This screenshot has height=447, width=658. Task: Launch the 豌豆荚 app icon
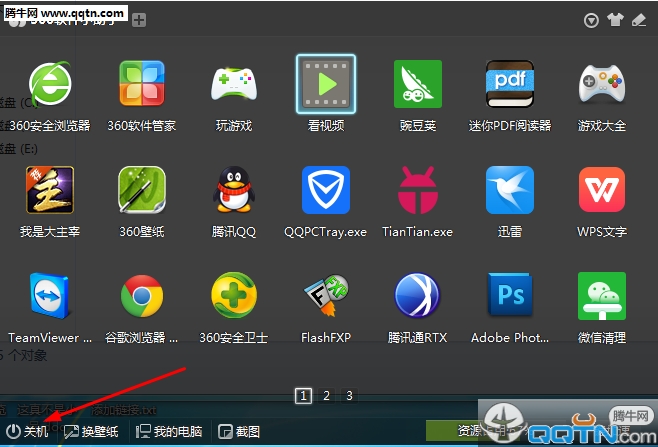[418, 84]
